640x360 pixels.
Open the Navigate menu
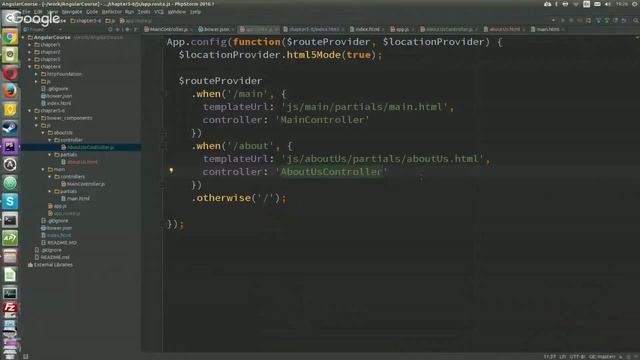(x=72, y=12)
